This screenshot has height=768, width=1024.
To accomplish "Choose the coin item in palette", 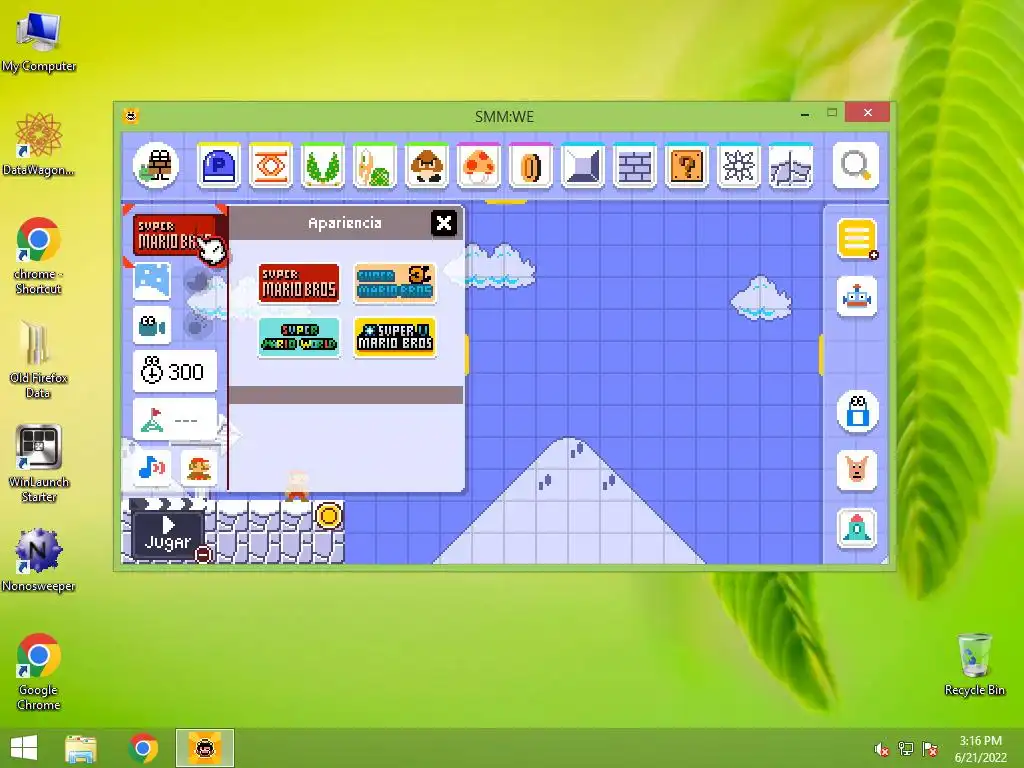I will point(530,166).
